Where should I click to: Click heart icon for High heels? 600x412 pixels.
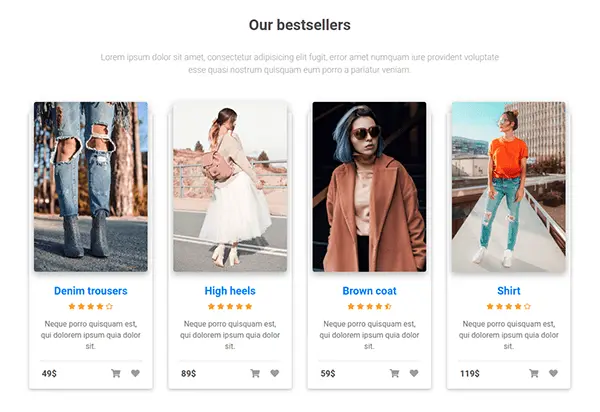click(274, 374)
